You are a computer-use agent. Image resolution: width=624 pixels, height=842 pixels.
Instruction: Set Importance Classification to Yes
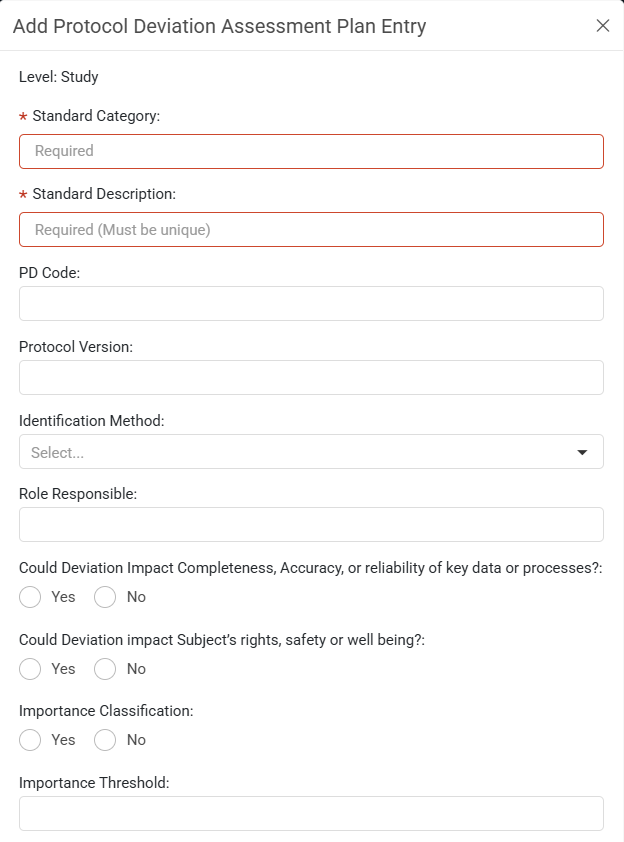(x=30, y=740)
